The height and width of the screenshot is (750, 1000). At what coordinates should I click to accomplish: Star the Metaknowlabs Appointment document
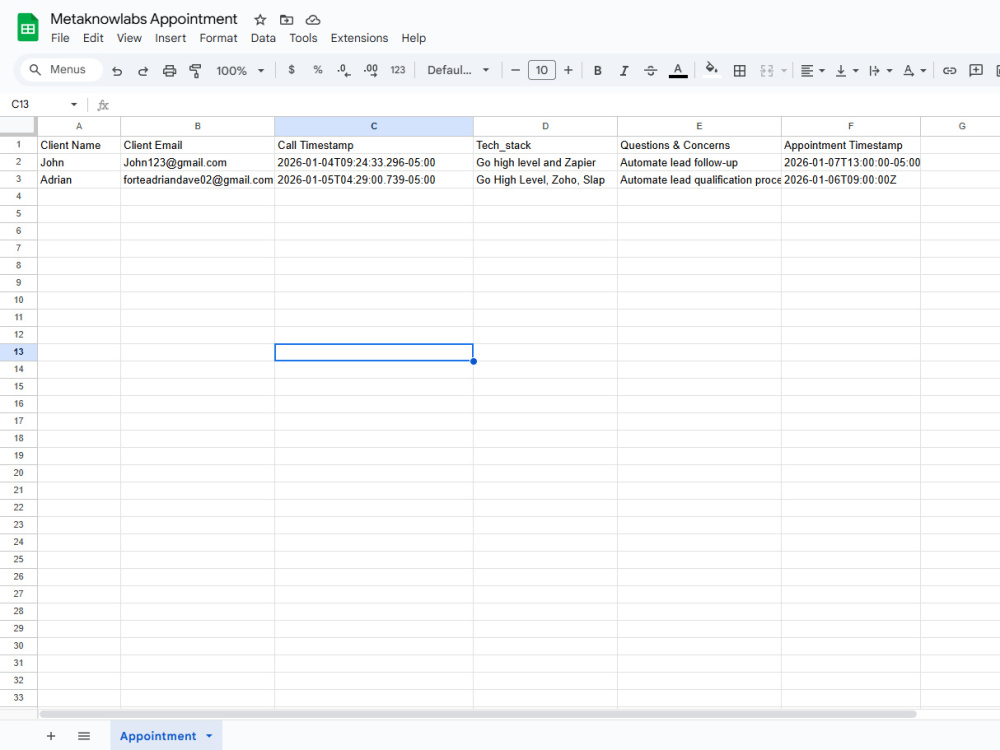point(260,20)
